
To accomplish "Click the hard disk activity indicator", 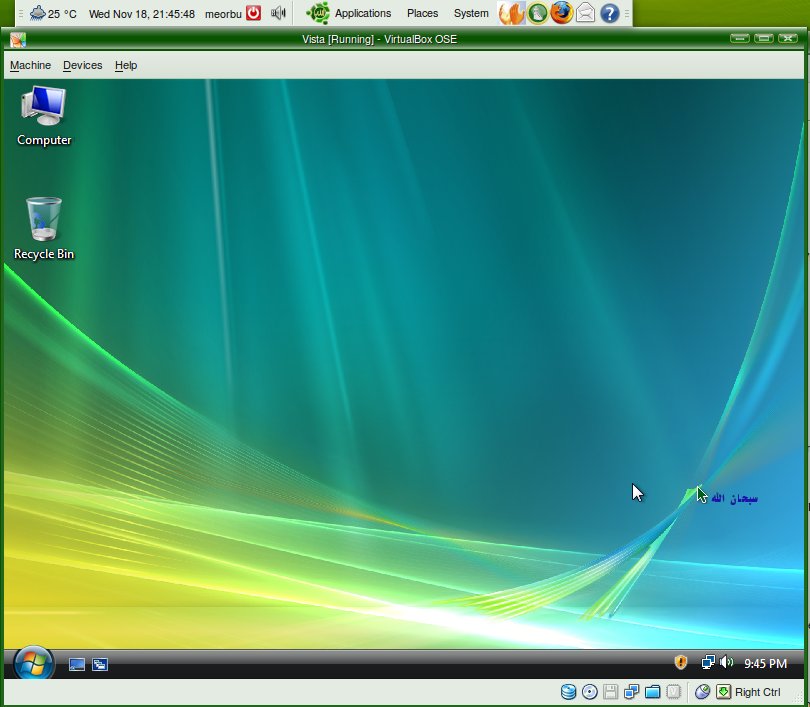I will (x=568, y=692).
